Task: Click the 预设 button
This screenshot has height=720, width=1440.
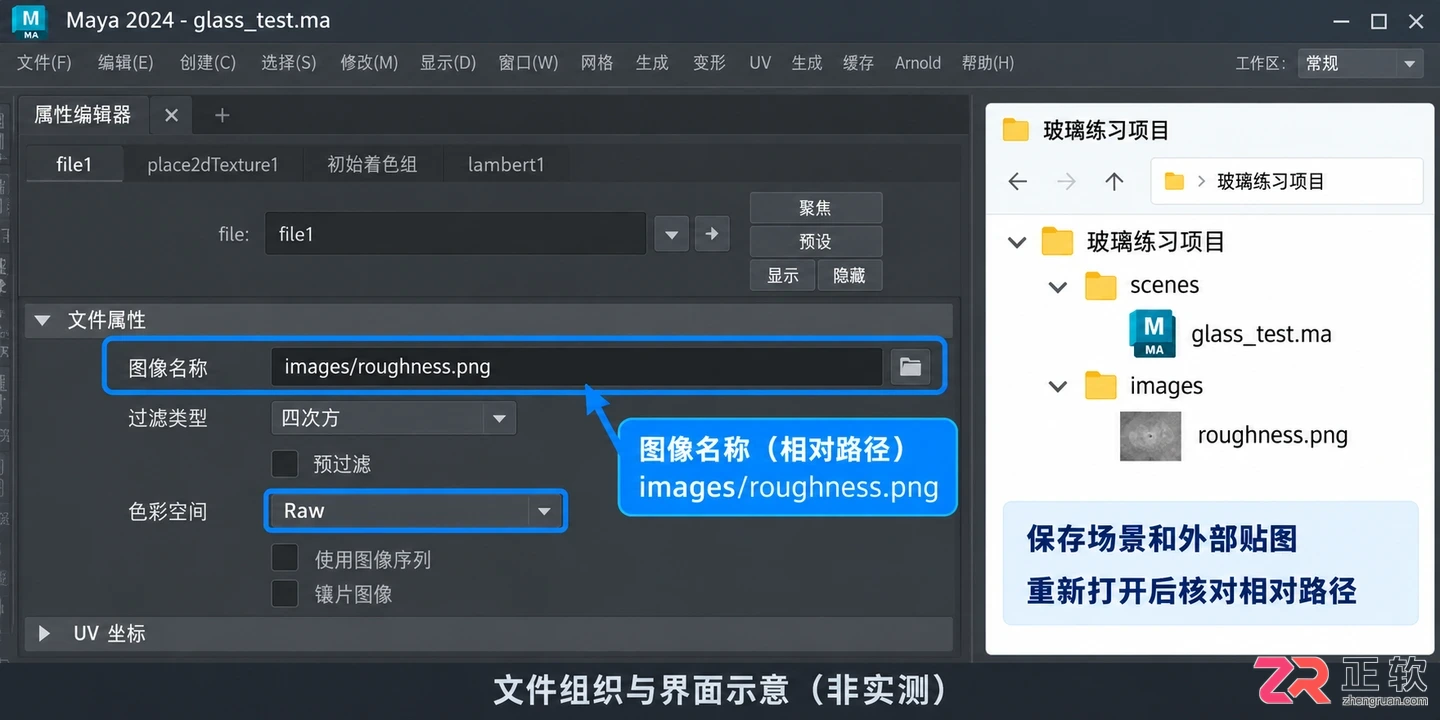Action: pyautogui.click(x=816, y=241)
